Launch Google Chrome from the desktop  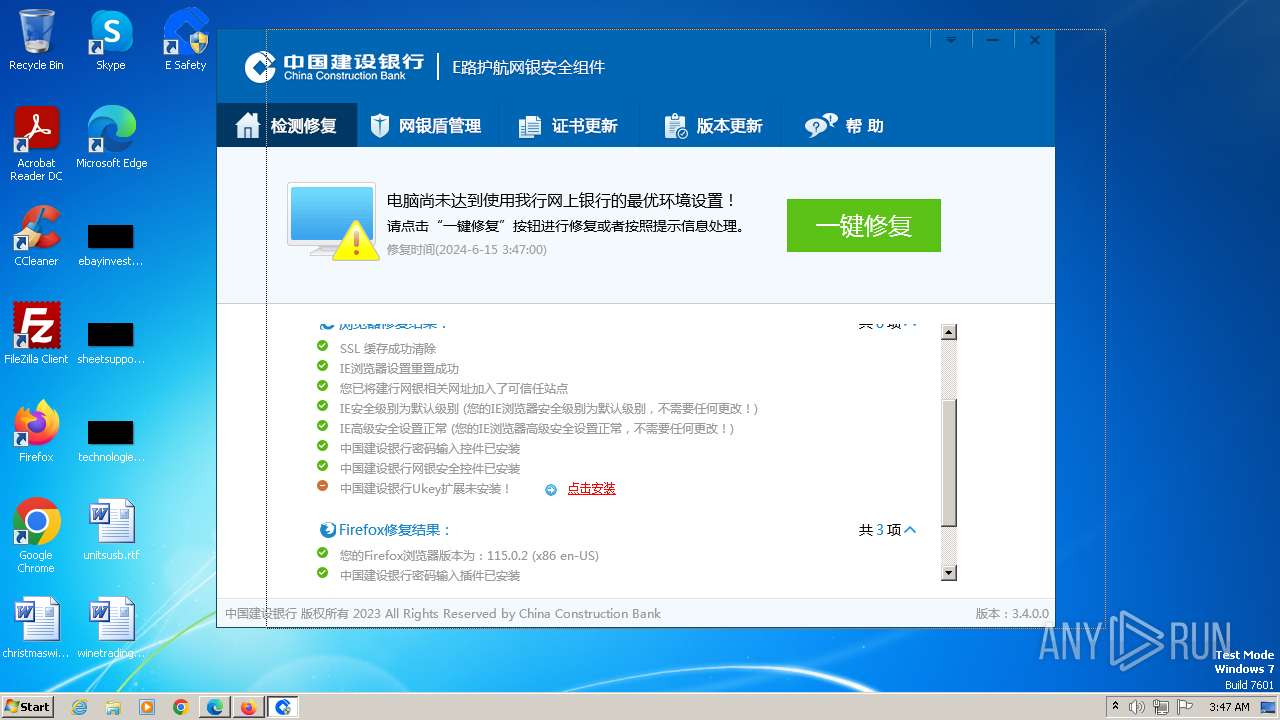pos(36,536)
